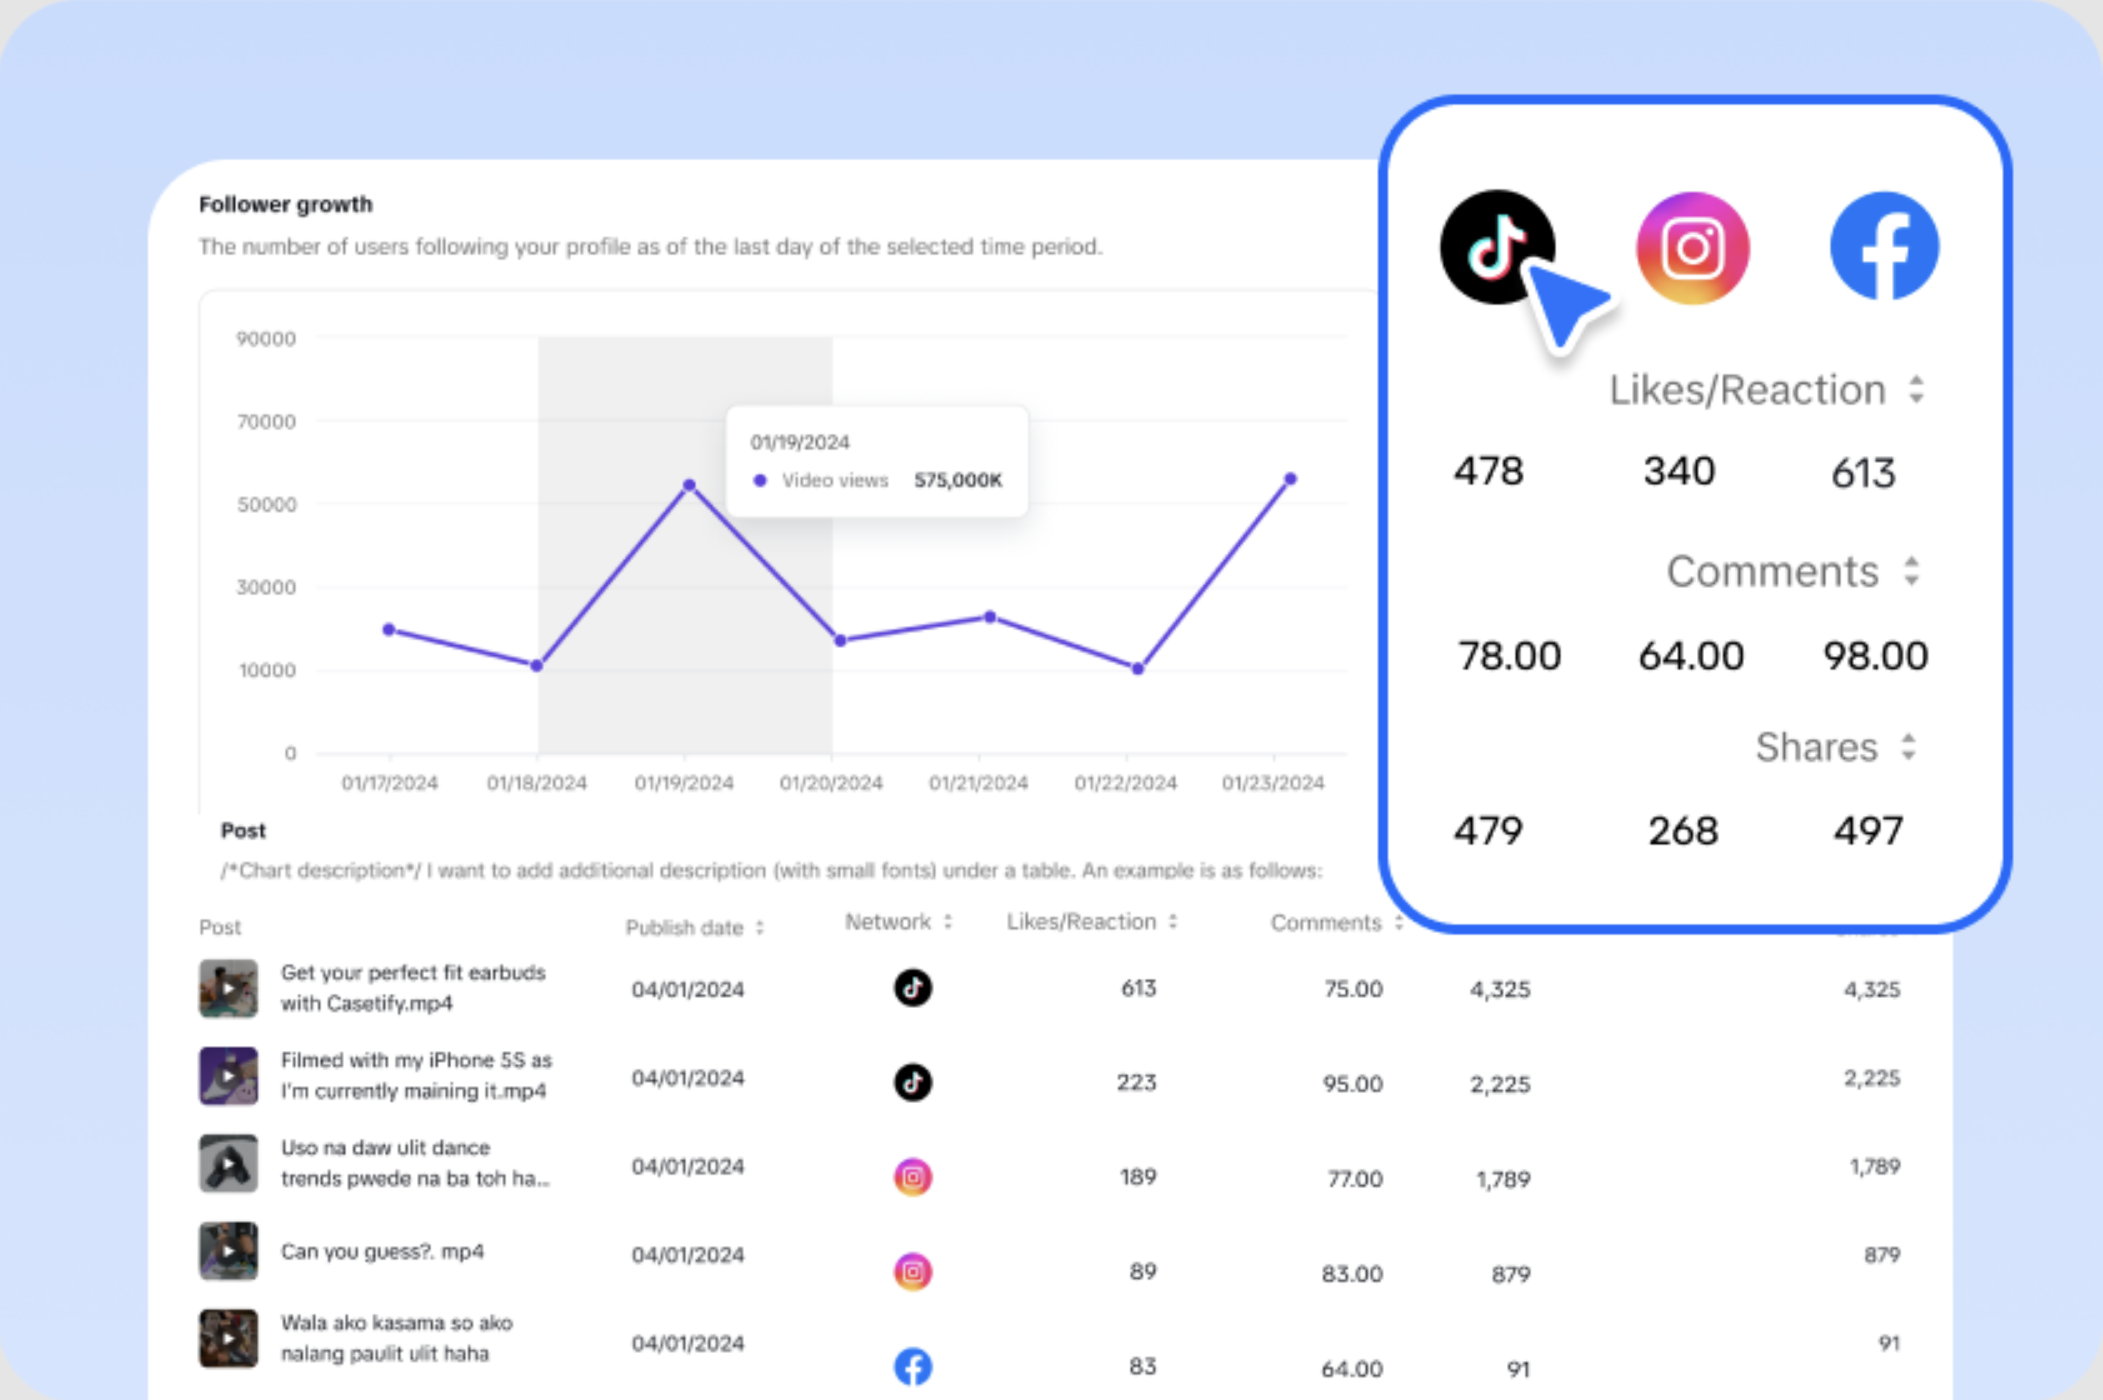Click TikTok network icon in iPhone 5S row
2103x1400 pixels.
pyautogui.click(x=912, y=1082)
